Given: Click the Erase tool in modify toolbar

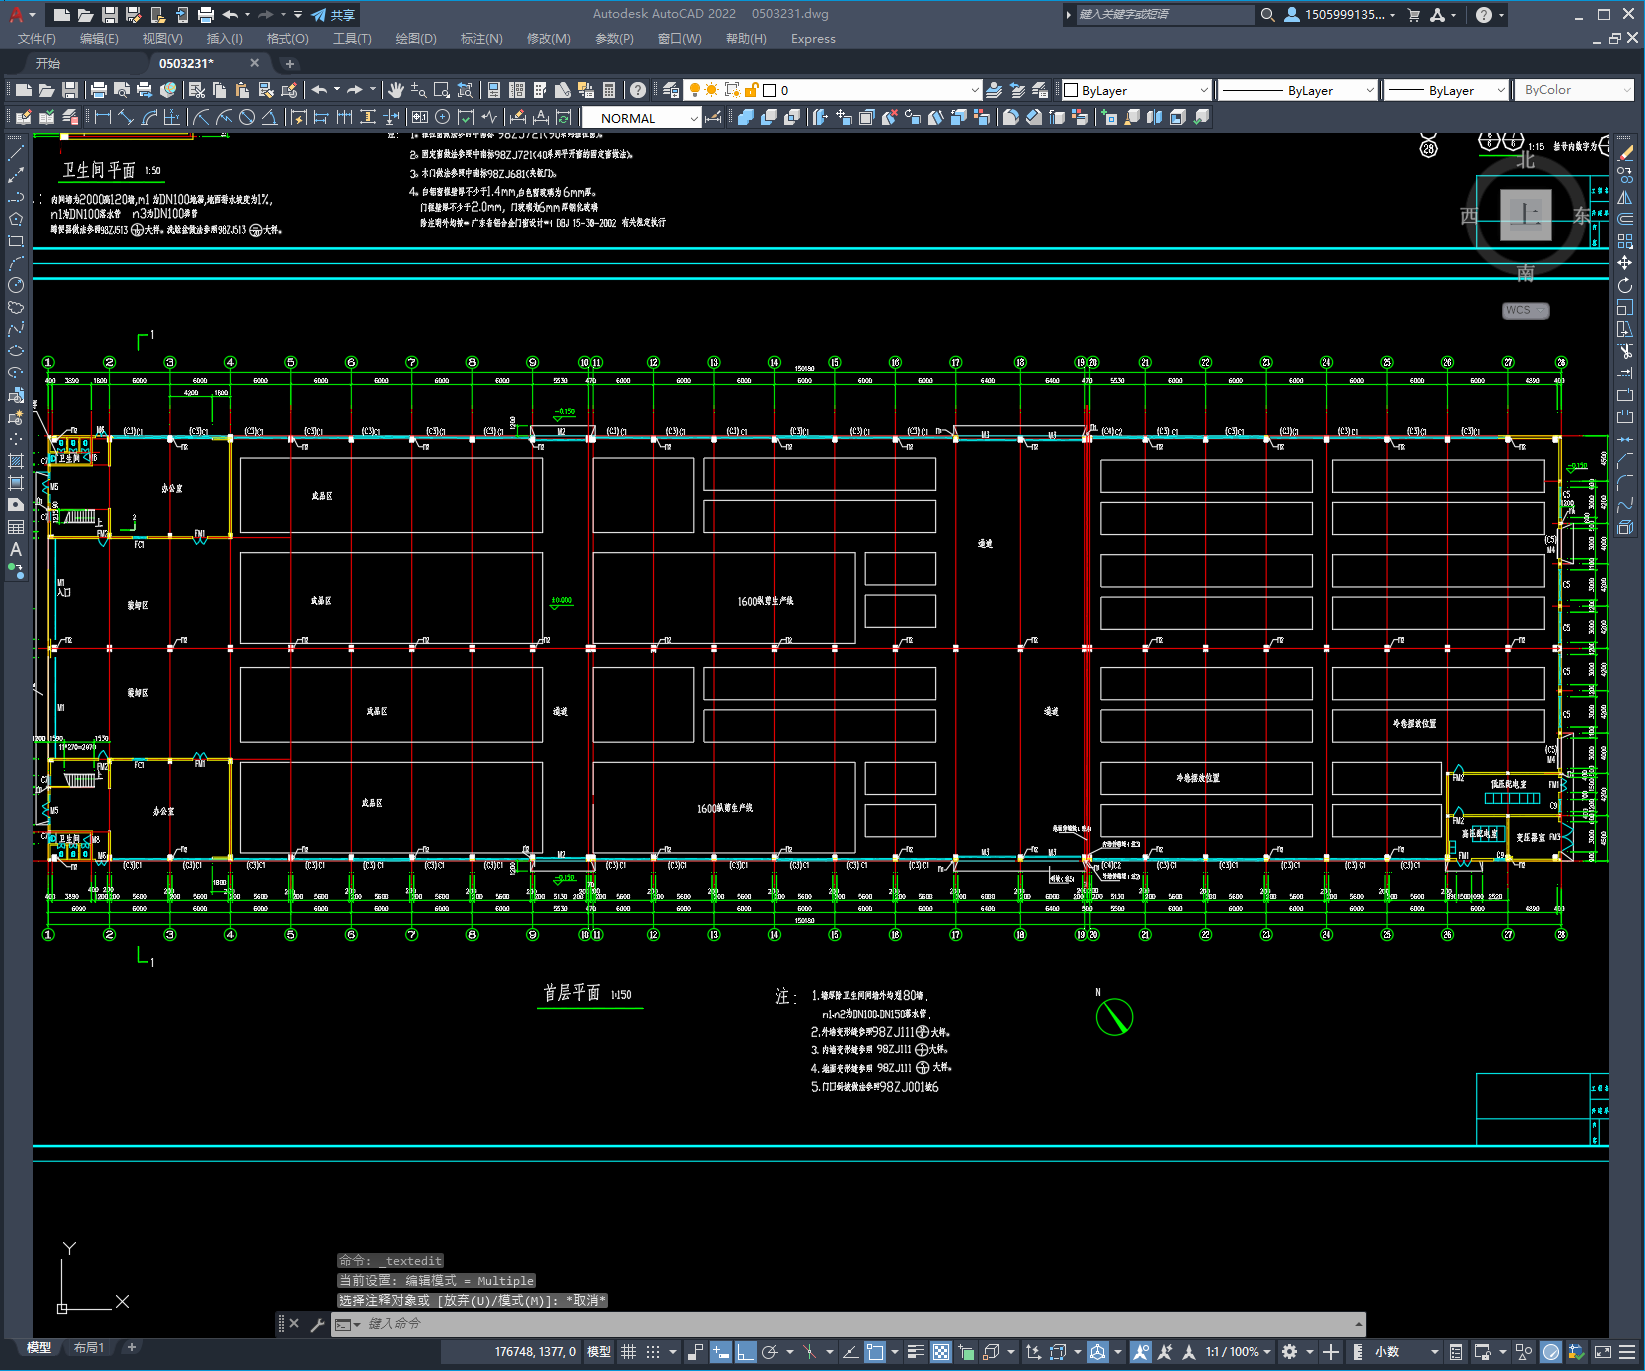Looking at the screenshot, I should pos(1625,153).
